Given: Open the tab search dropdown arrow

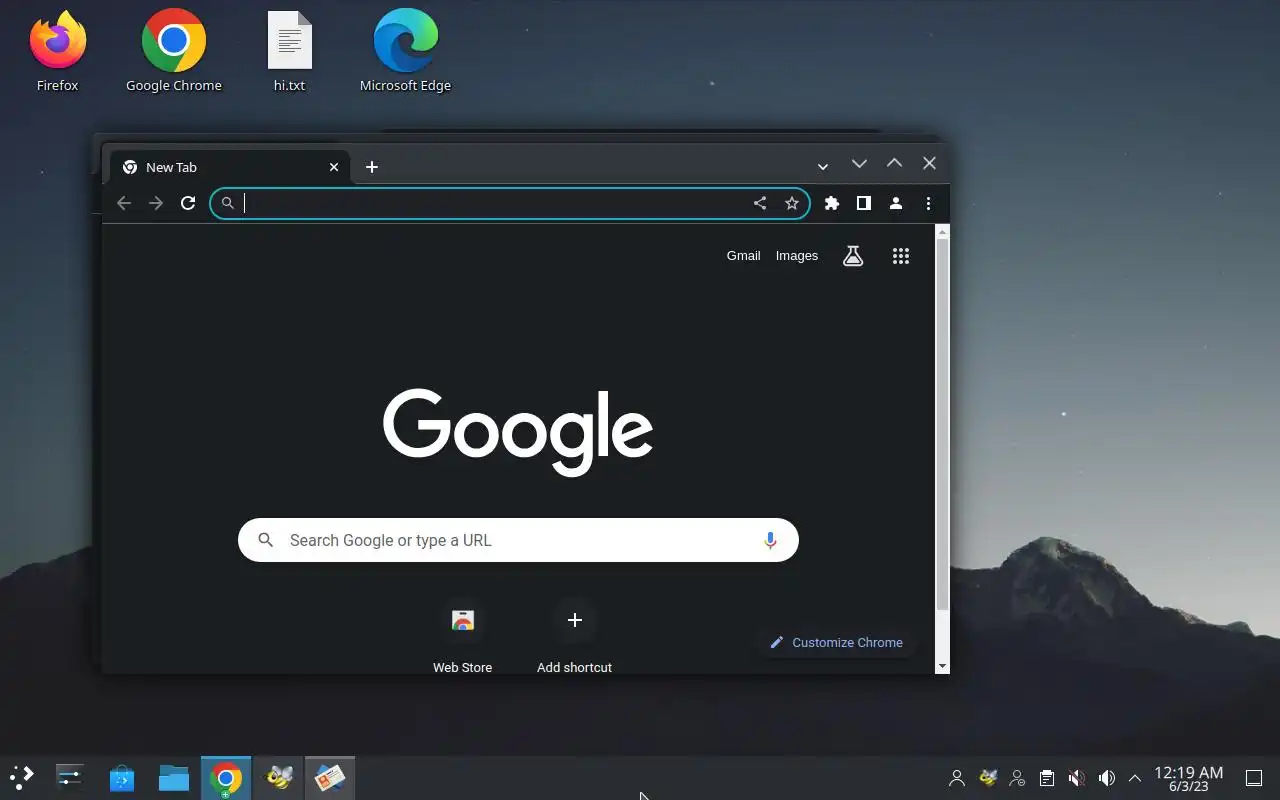Looking at the screenshot, I should [822, 167].
